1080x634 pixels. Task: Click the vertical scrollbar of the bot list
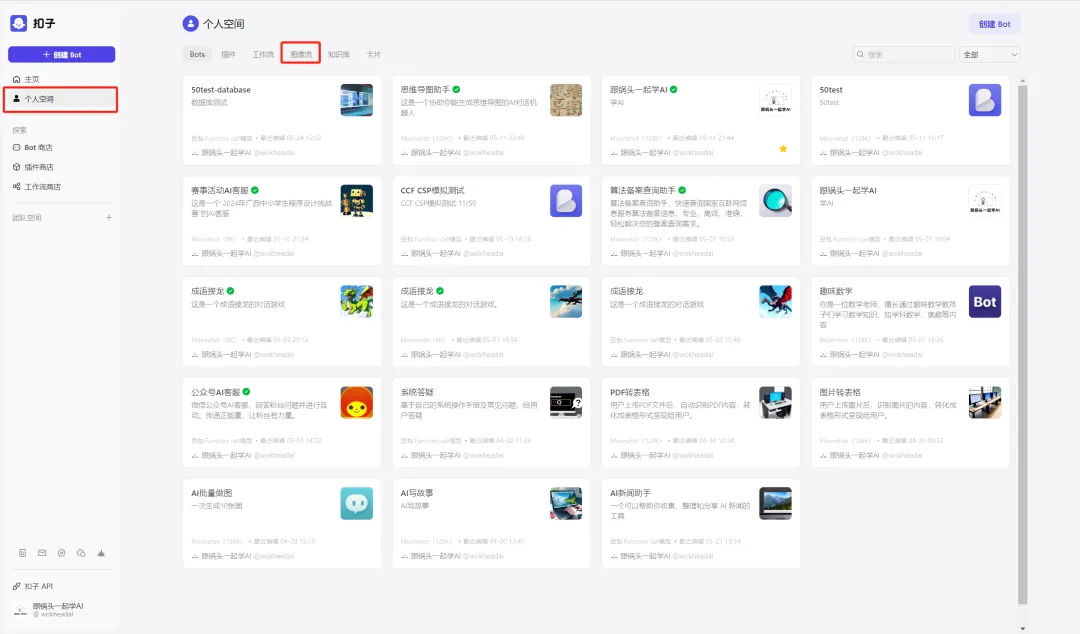tap(1022, 345)
